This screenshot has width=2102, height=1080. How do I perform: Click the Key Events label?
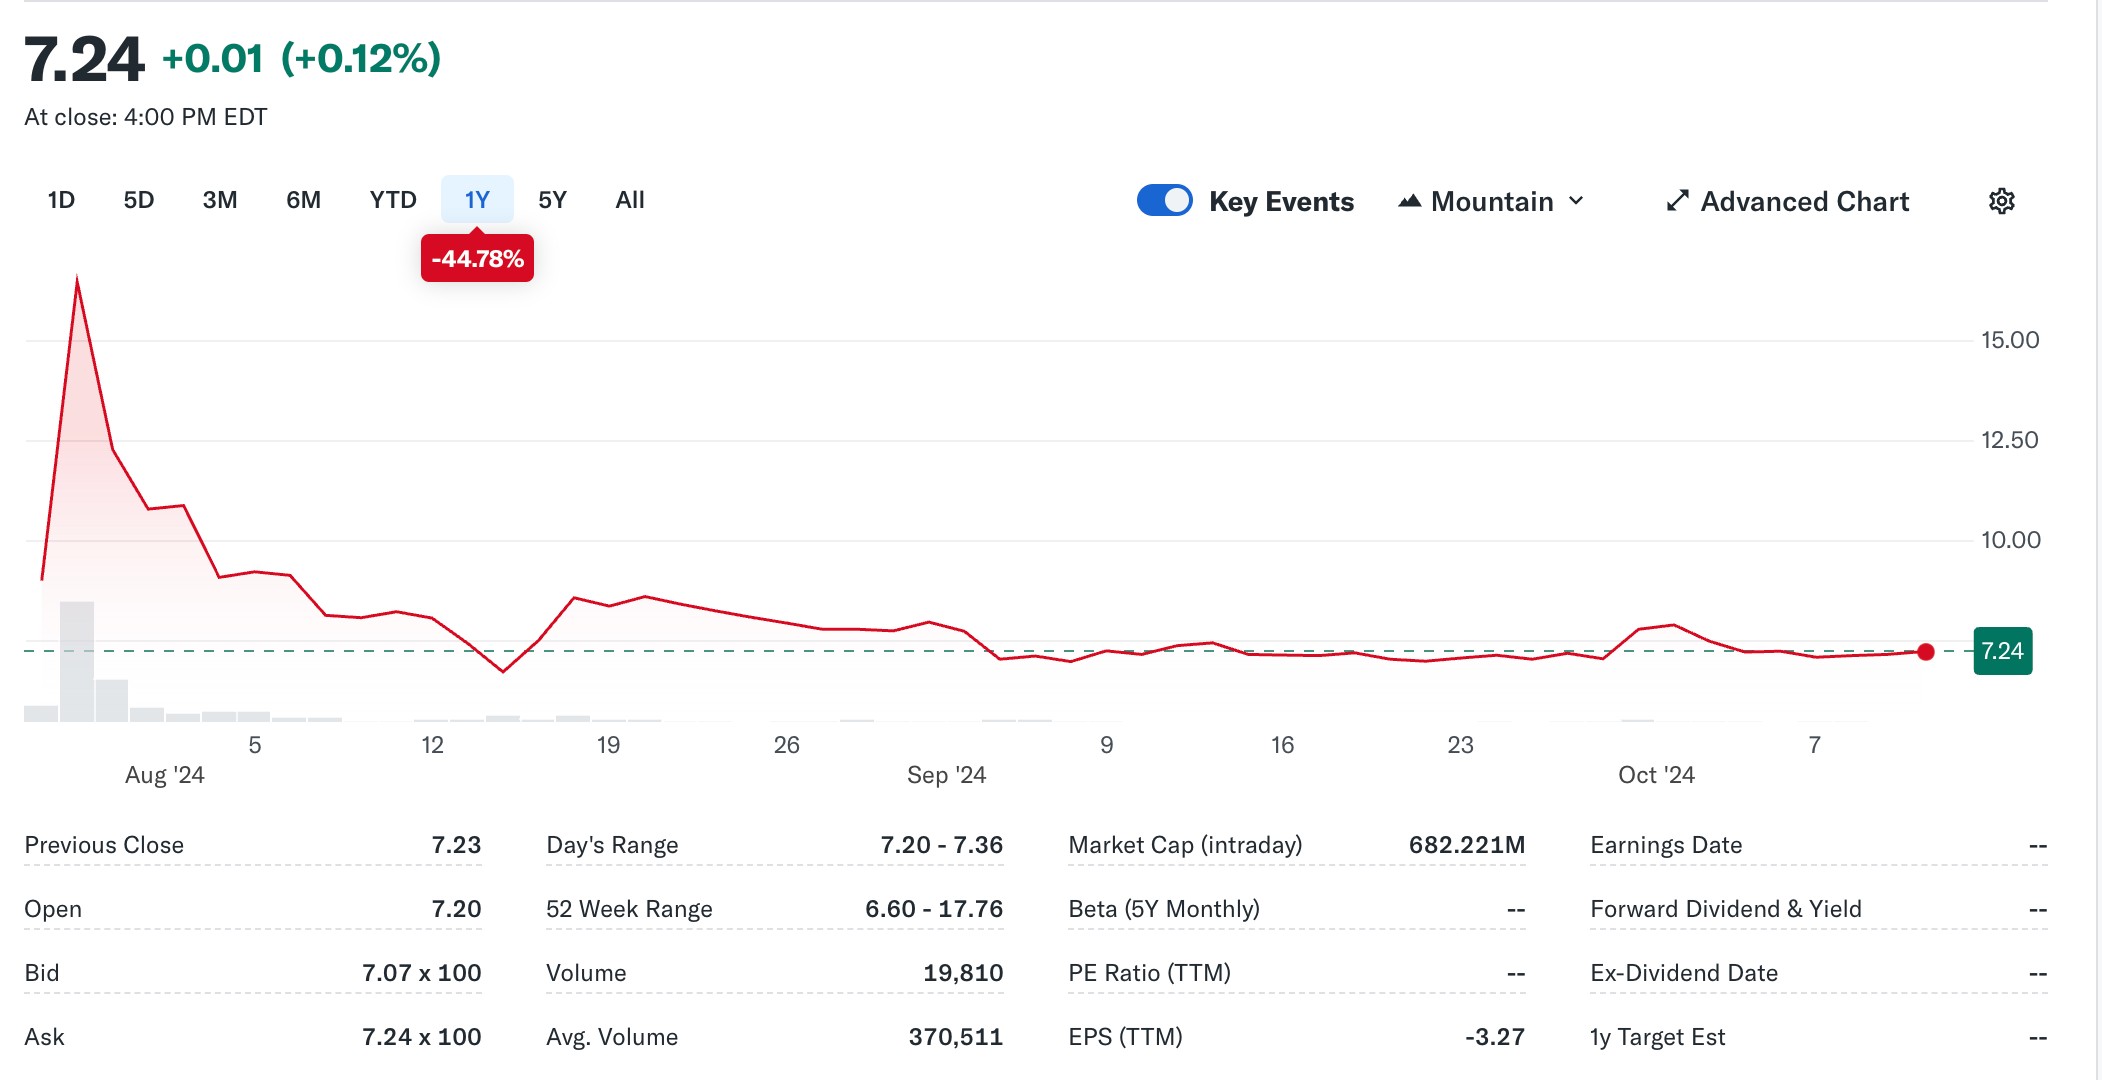[x=1281, y=201]
